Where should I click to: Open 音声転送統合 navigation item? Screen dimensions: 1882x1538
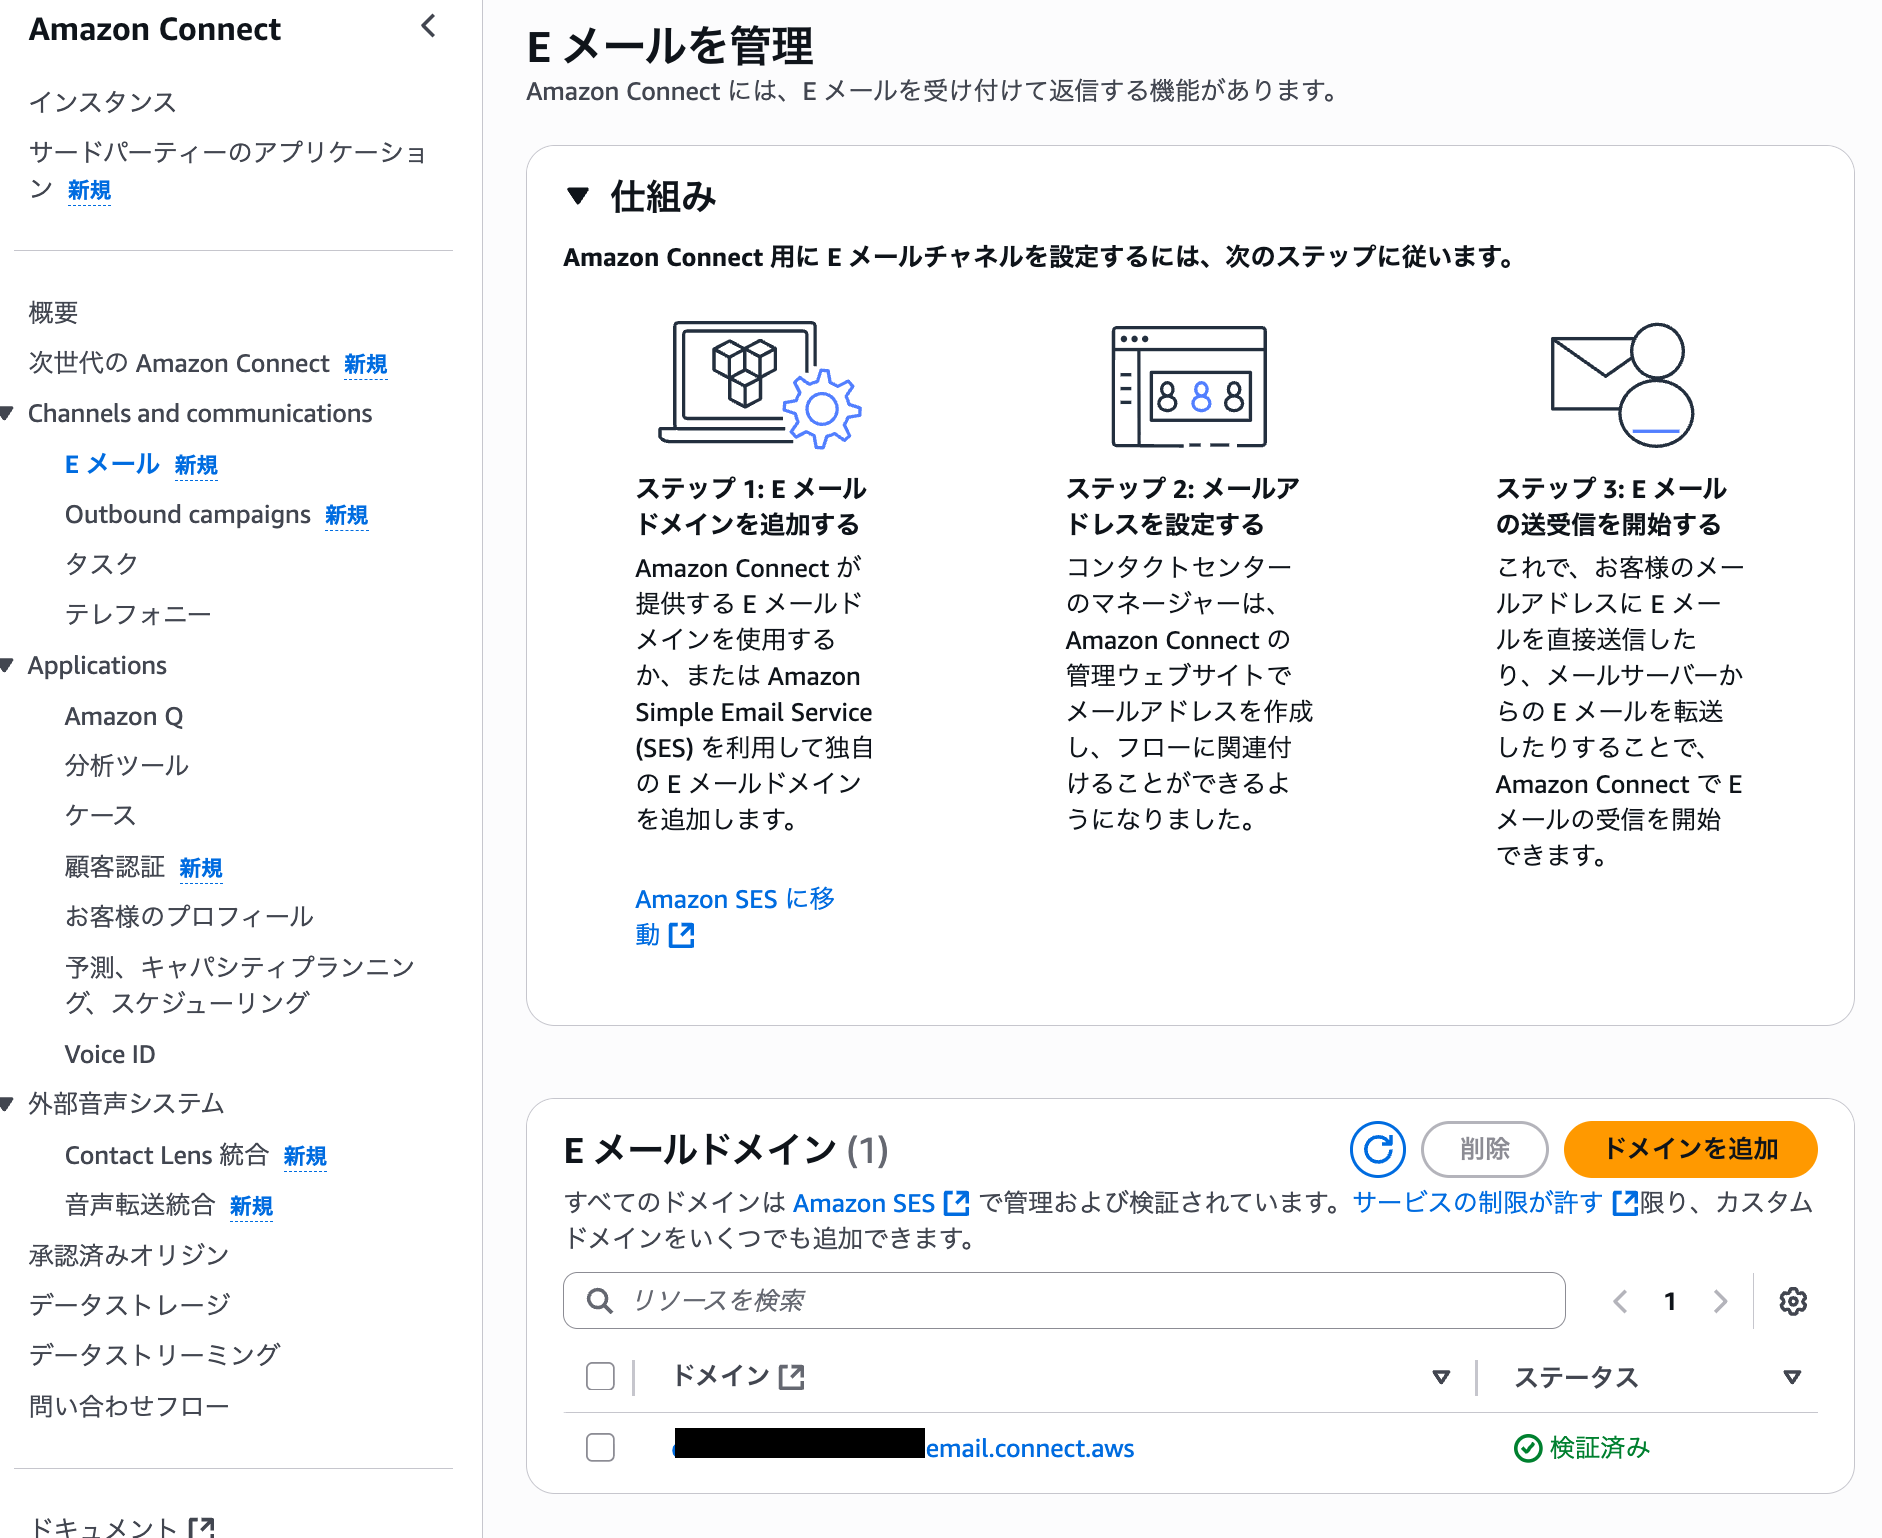coord(140,1205)
